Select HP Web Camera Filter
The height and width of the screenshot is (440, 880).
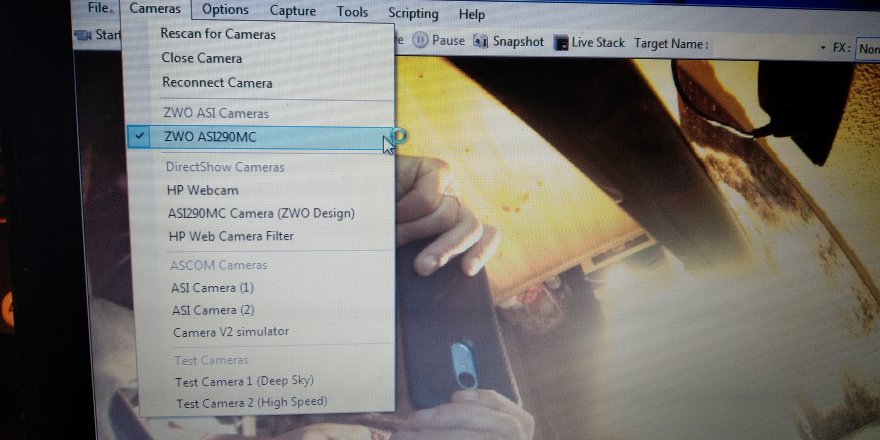point(231,236)
